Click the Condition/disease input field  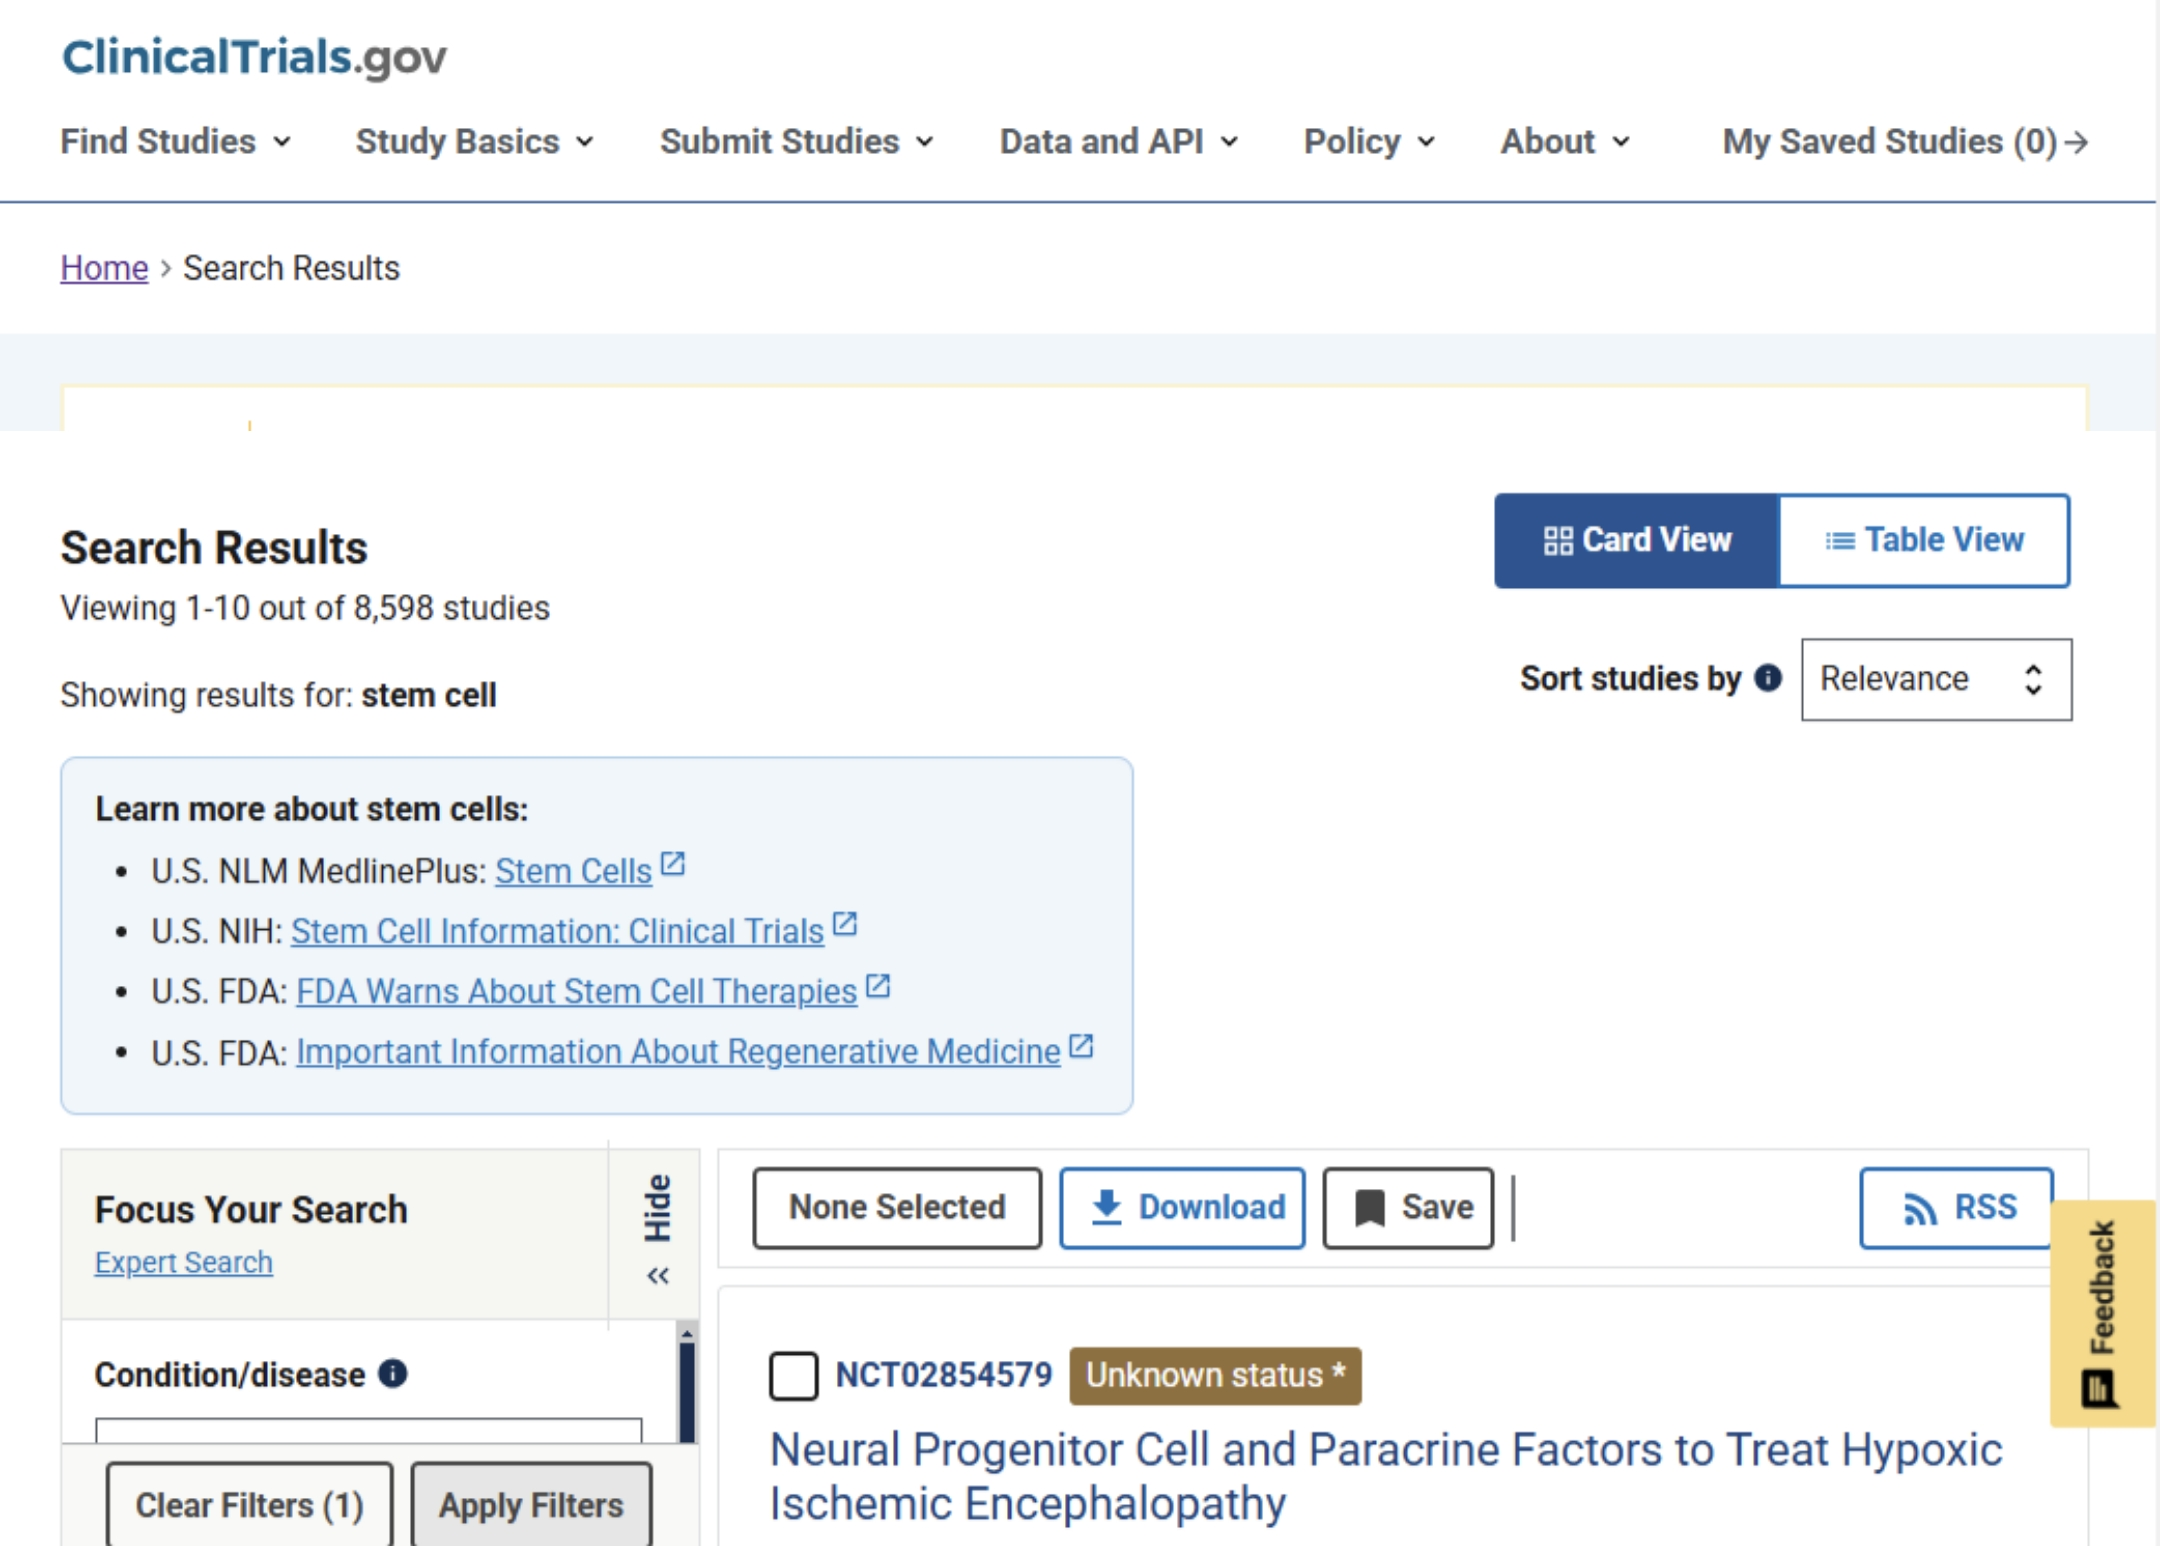tap(368, 1430)
